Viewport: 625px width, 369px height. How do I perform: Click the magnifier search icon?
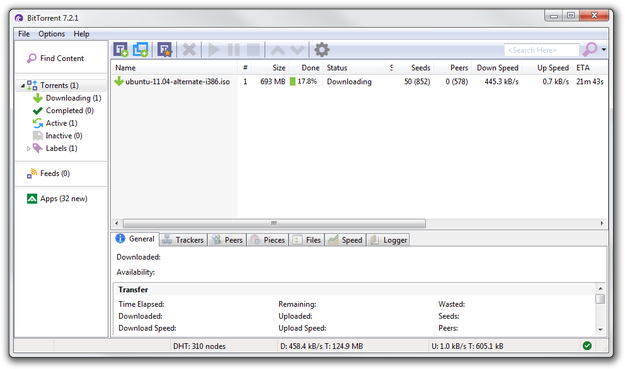pos(590,50)
